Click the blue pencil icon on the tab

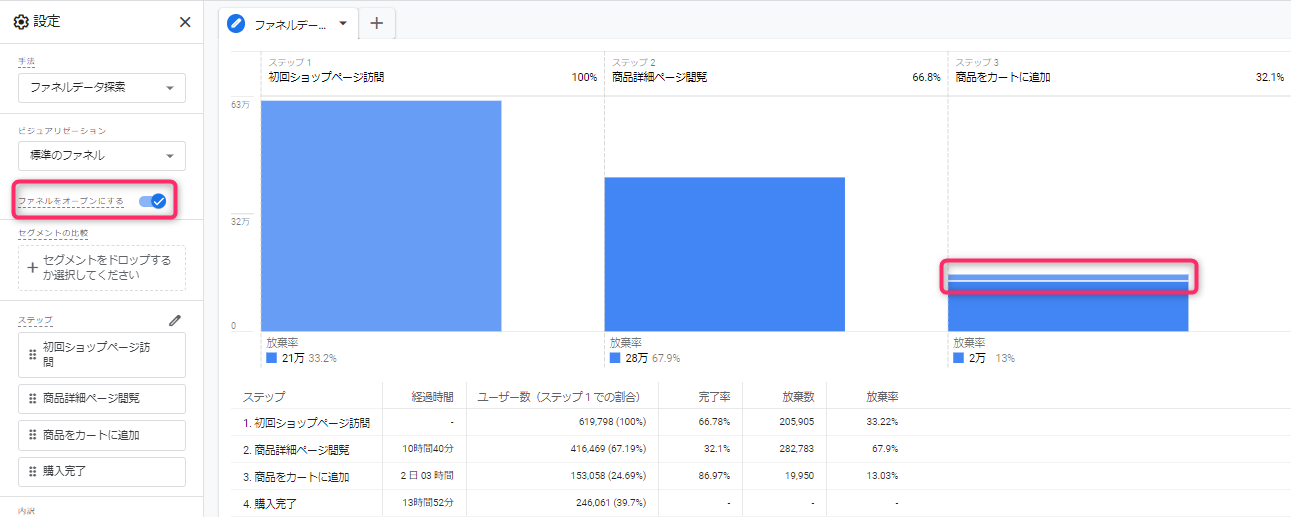point(237,24)
